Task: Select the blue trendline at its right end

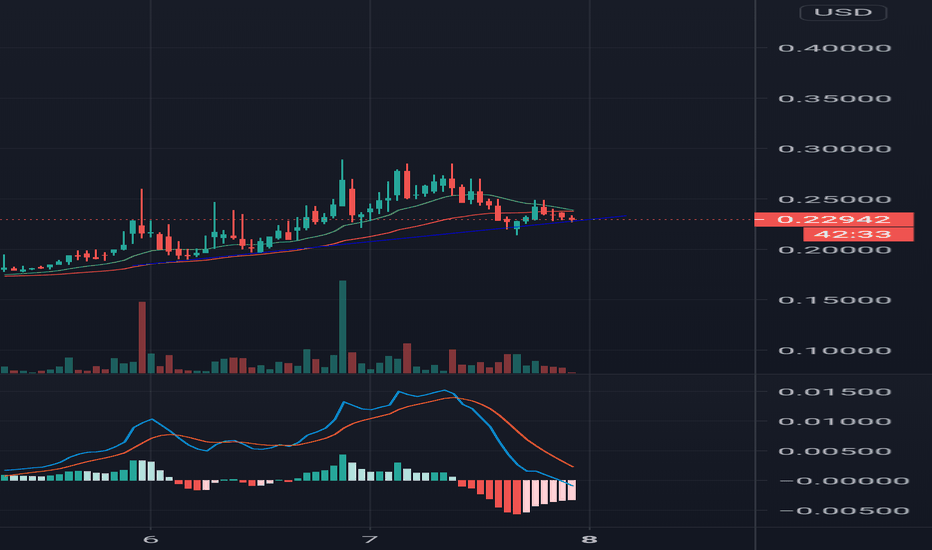Action: (624, 216)
